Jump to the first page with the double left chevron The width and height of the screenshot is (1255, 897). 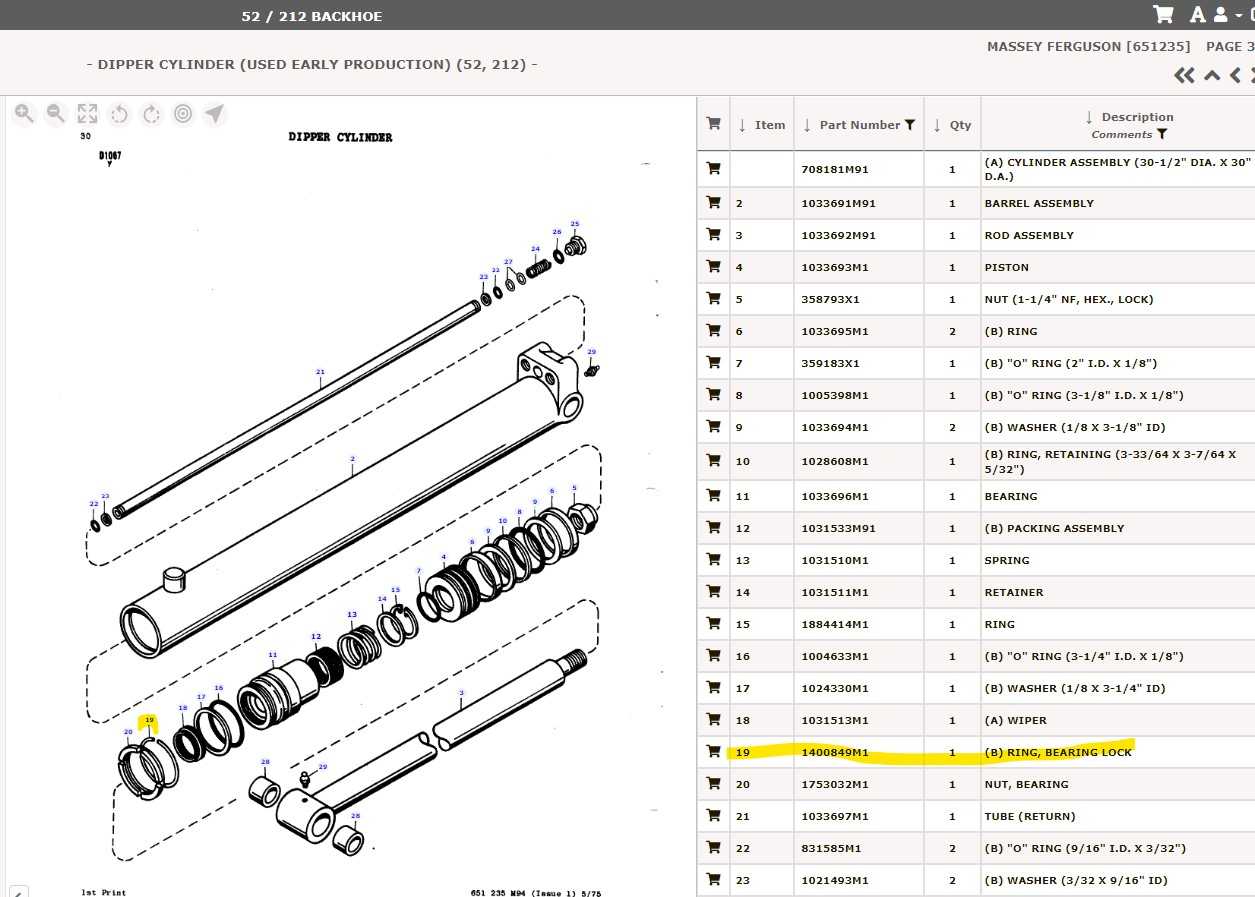pos(1185,75)
